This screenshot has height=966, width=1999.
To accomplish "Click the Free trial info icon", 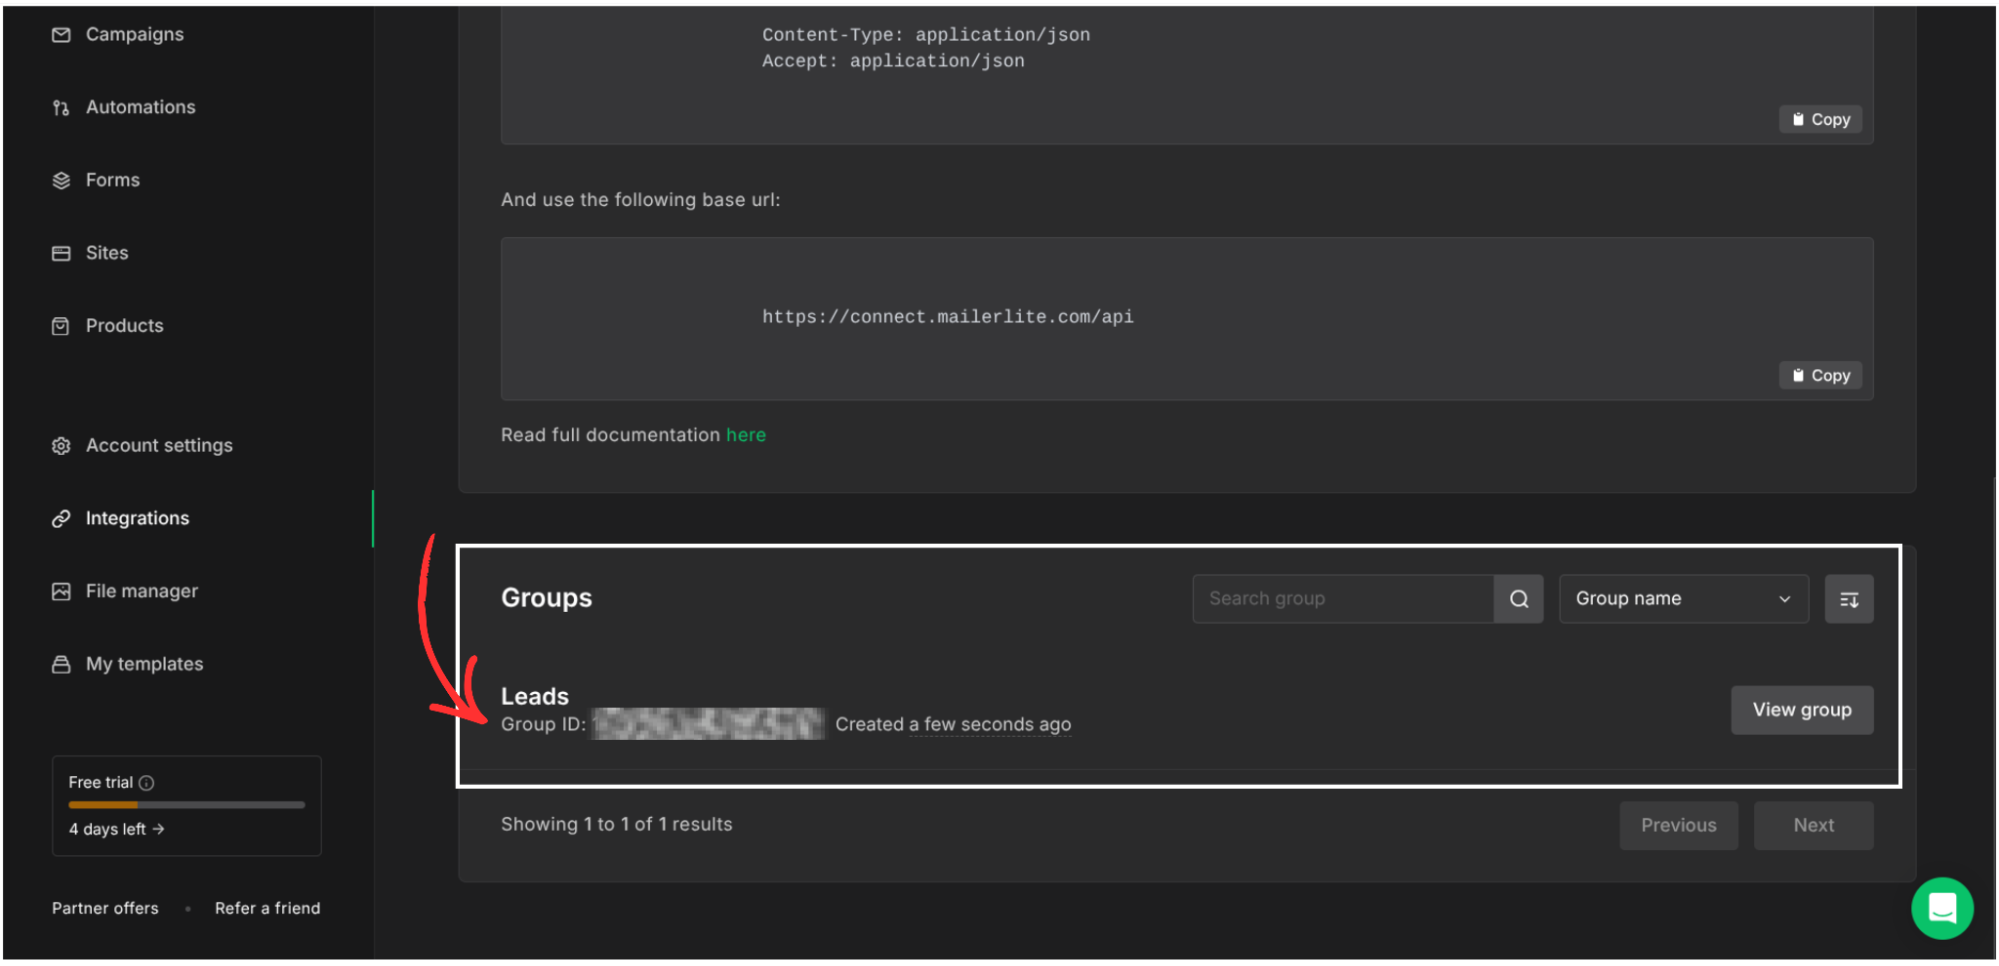I will click(x=148, y=782).
